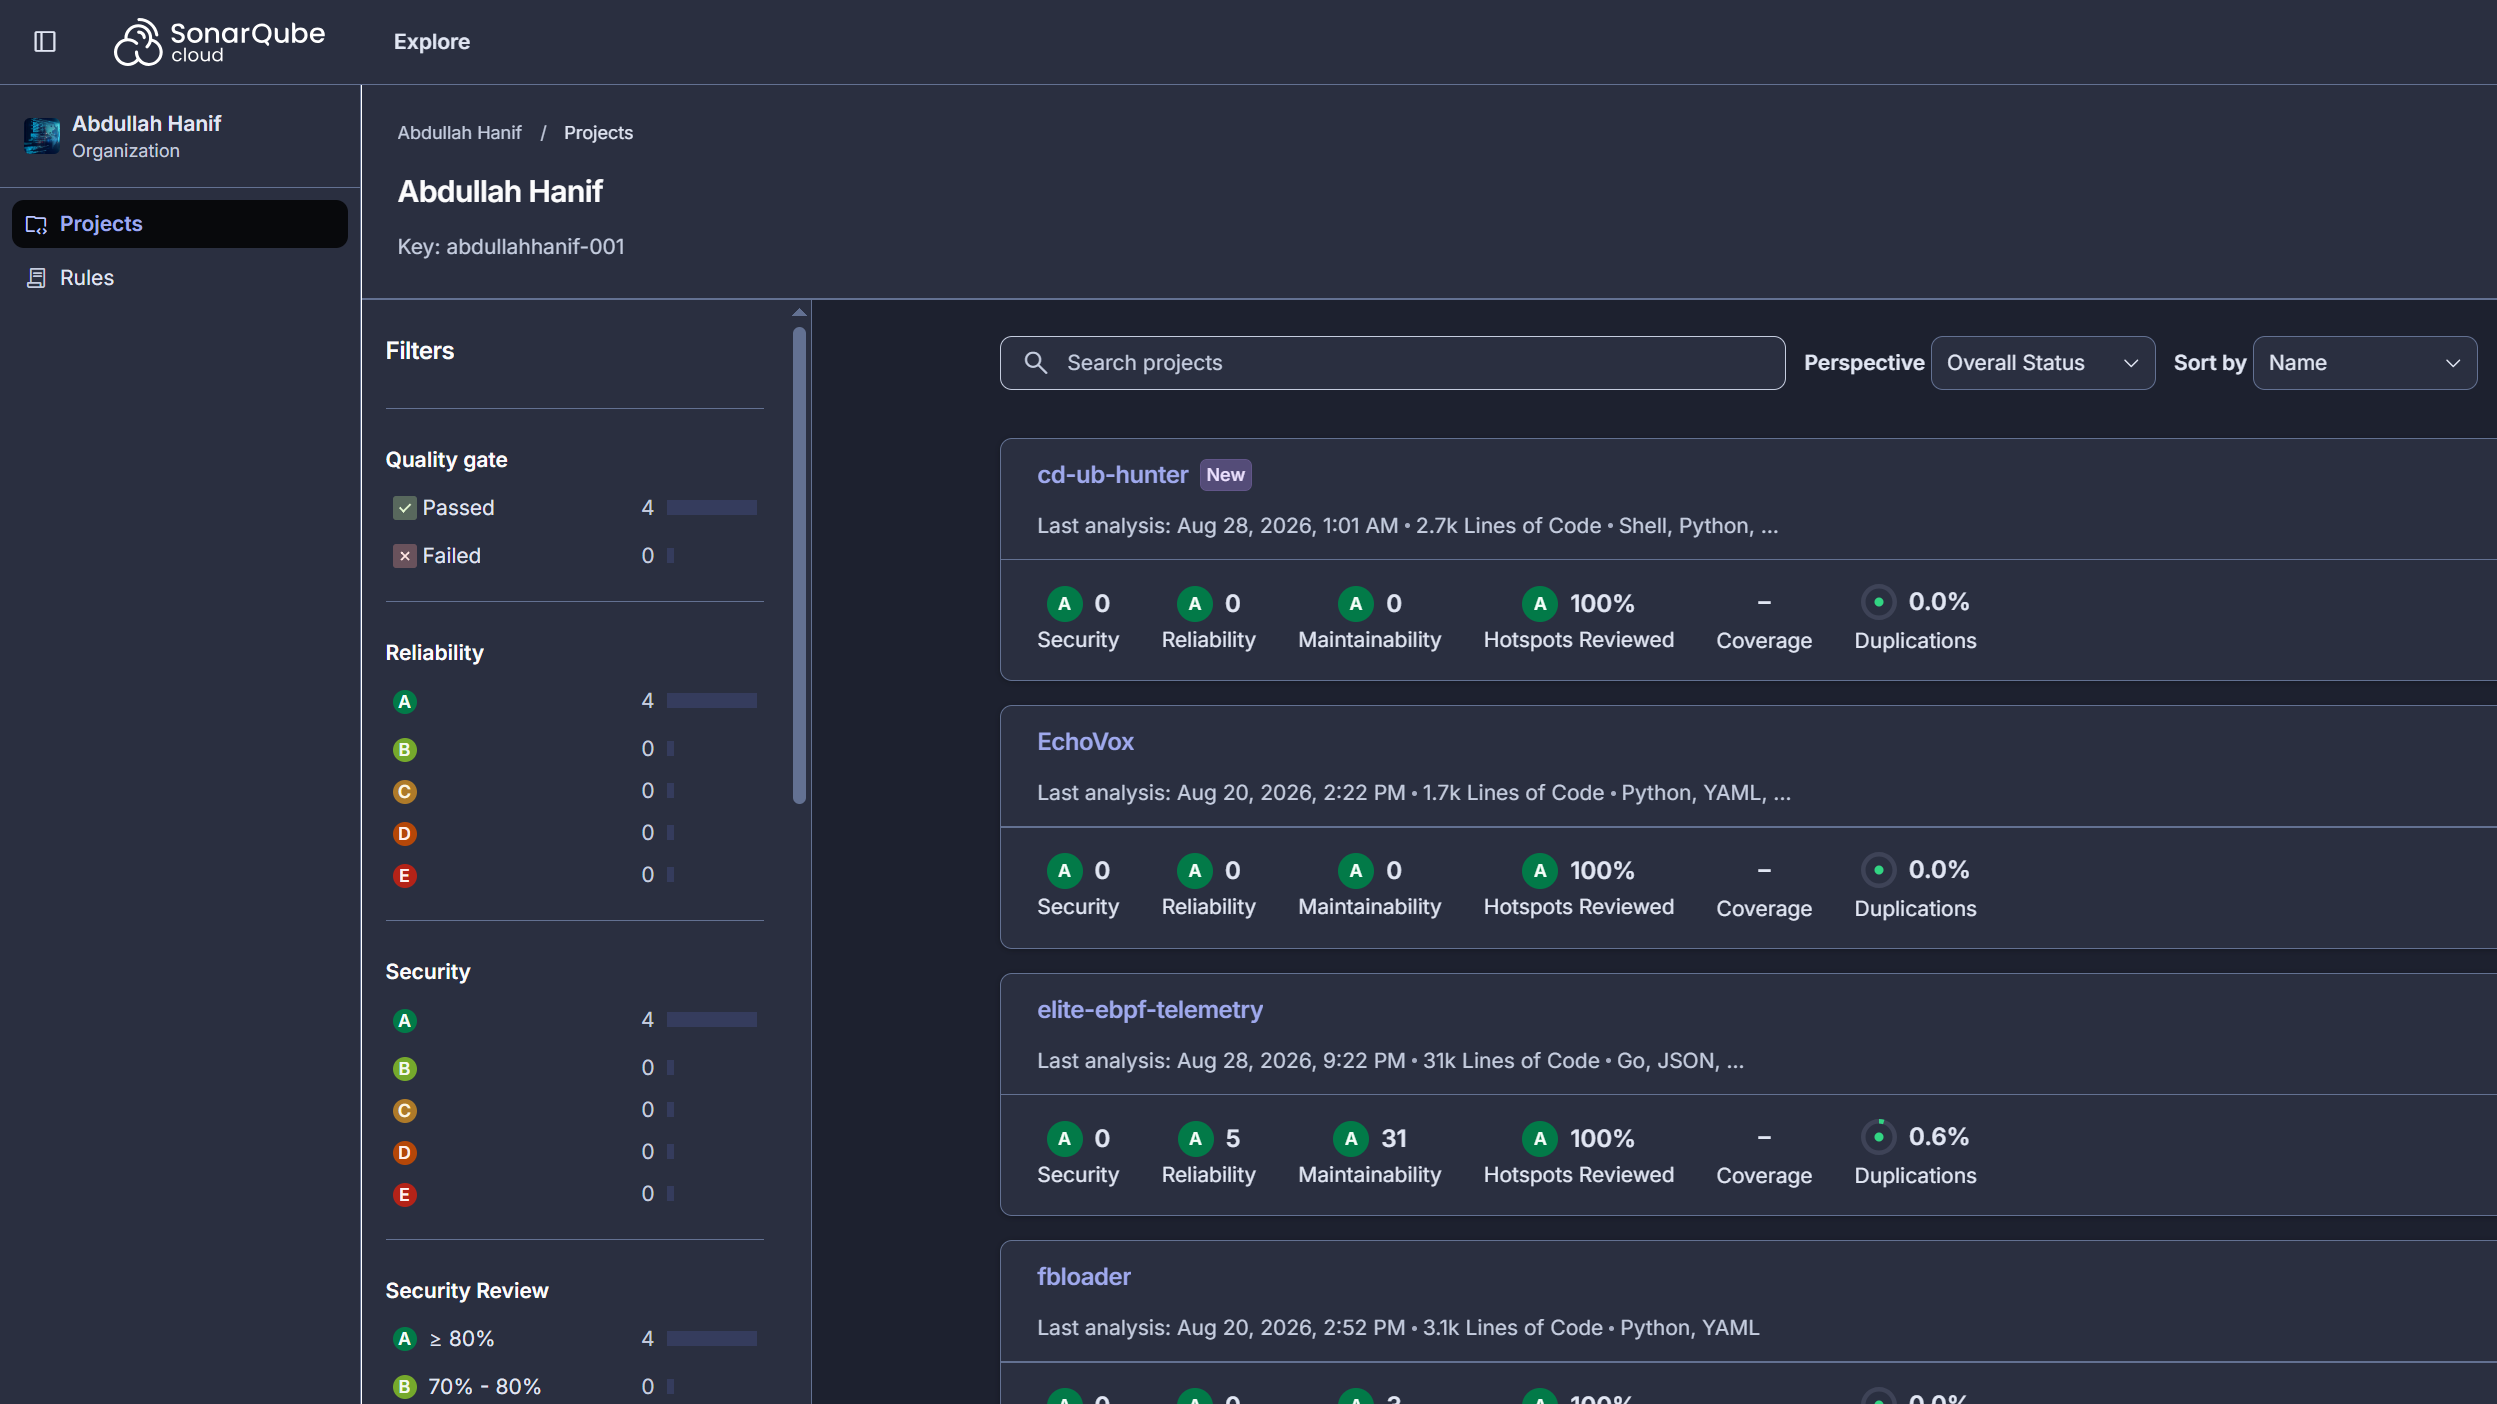The image size is (2497, 1404).
Task: Open Projects in the sidebar
Action: click(x=180, y=224)
